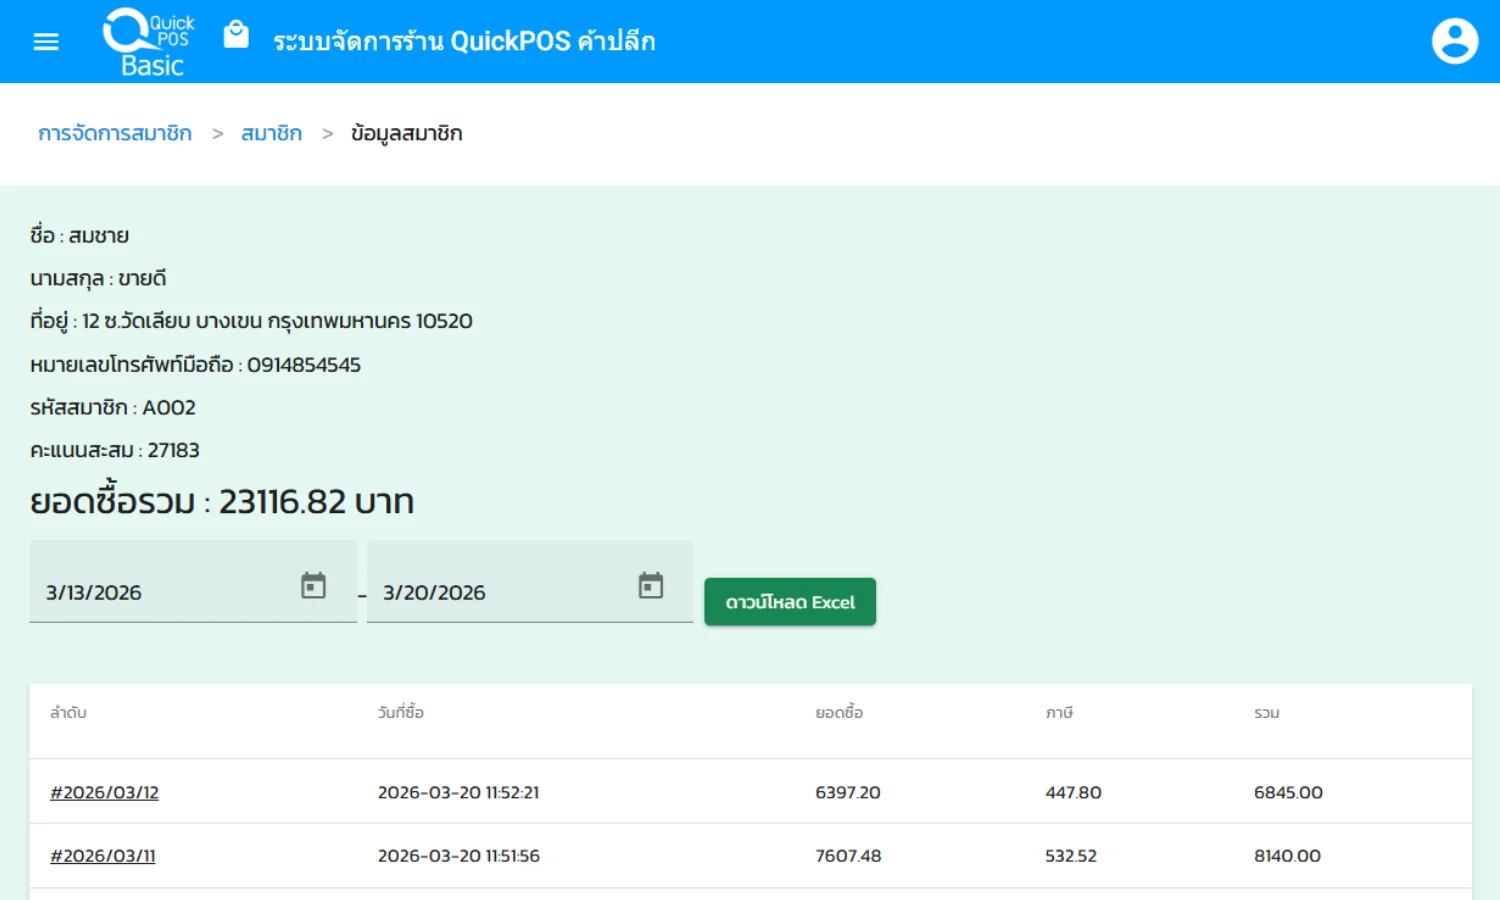
Task: Open order #2026/03/11 link
Action: (x=103, y=856)
